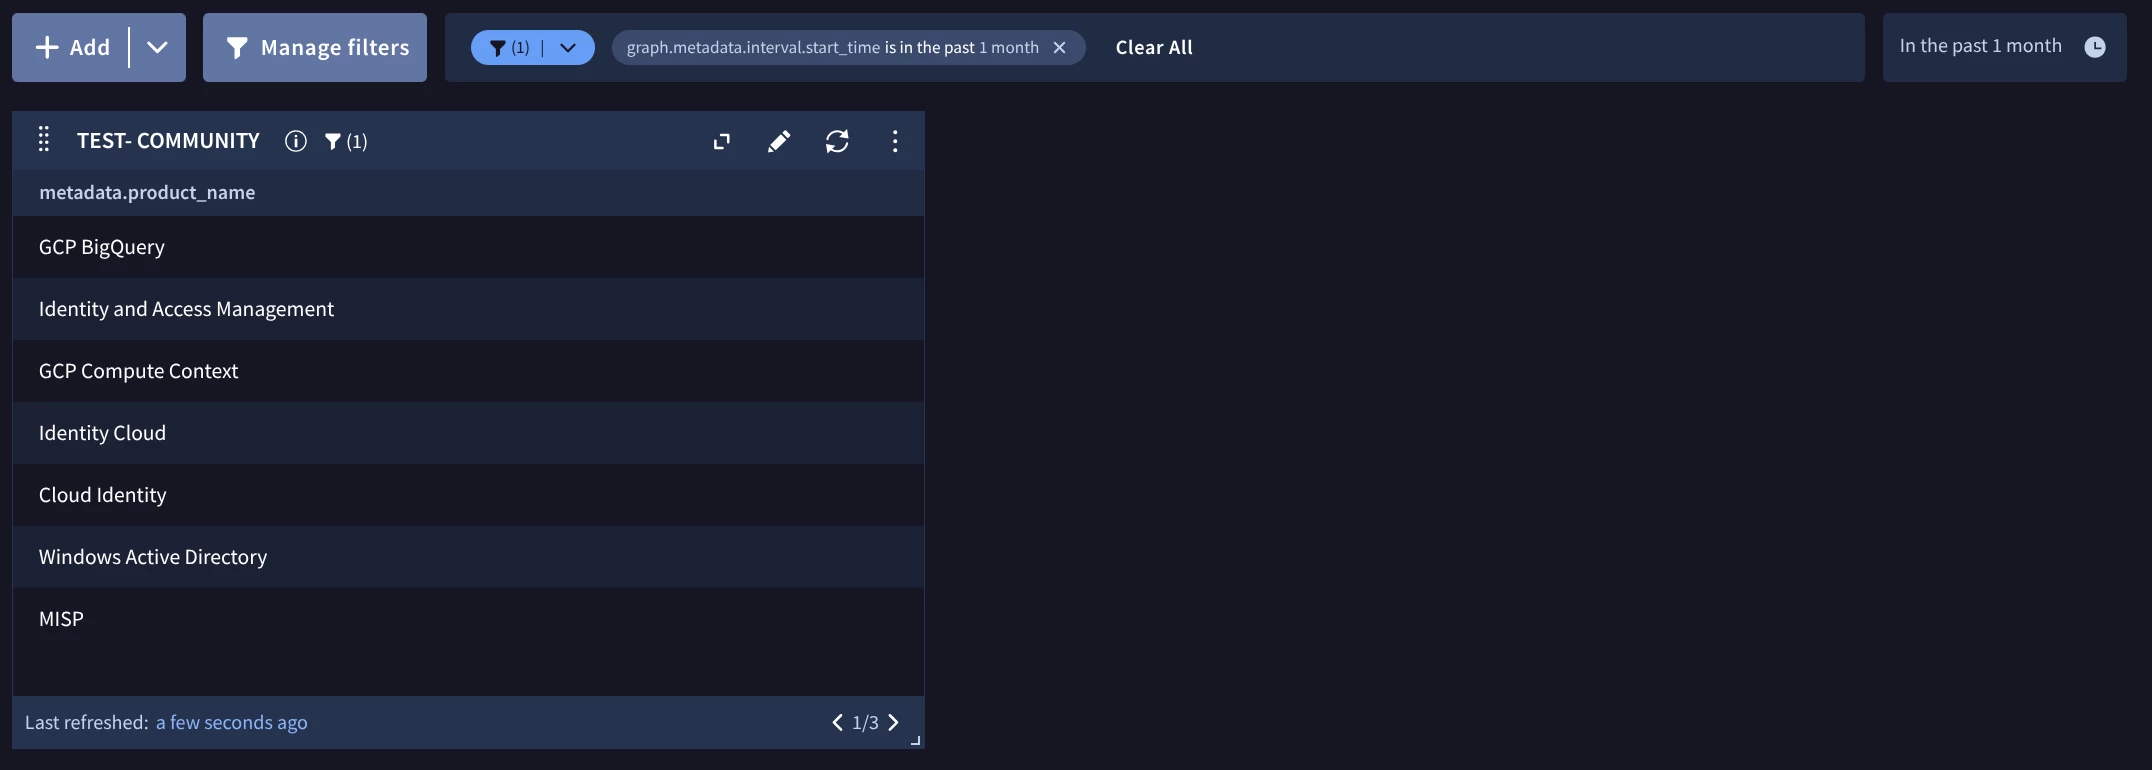Click the clock icon in time range

(x=2095, y=47)
